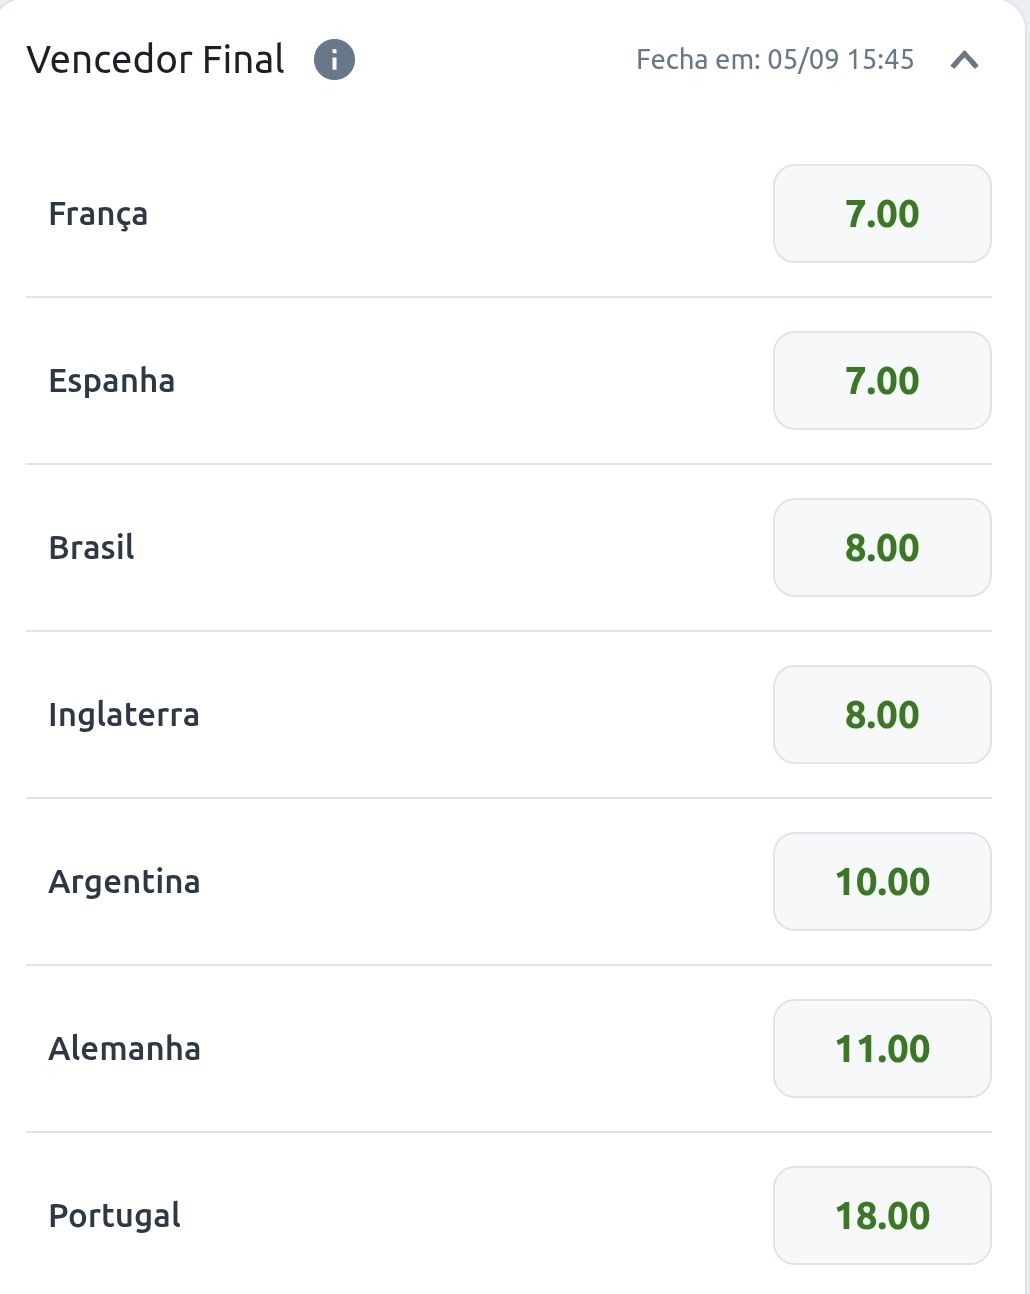Pick Inglaterra at 8.00 odds
This screenshot has height=1294, width=1030.
(882, 715)
